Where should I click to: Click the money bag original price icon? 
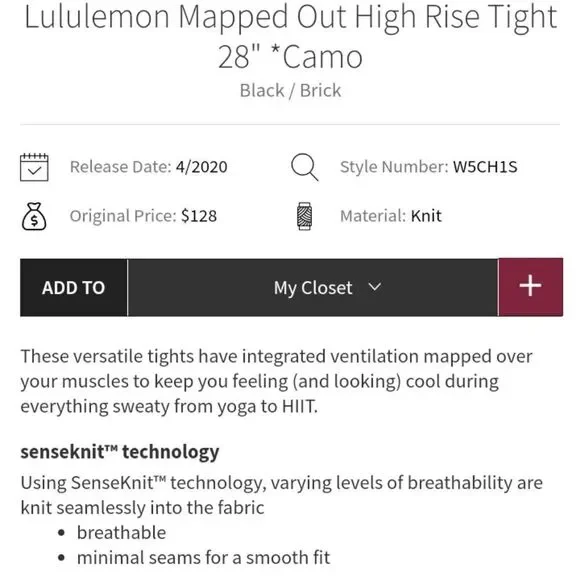[34, 216]
